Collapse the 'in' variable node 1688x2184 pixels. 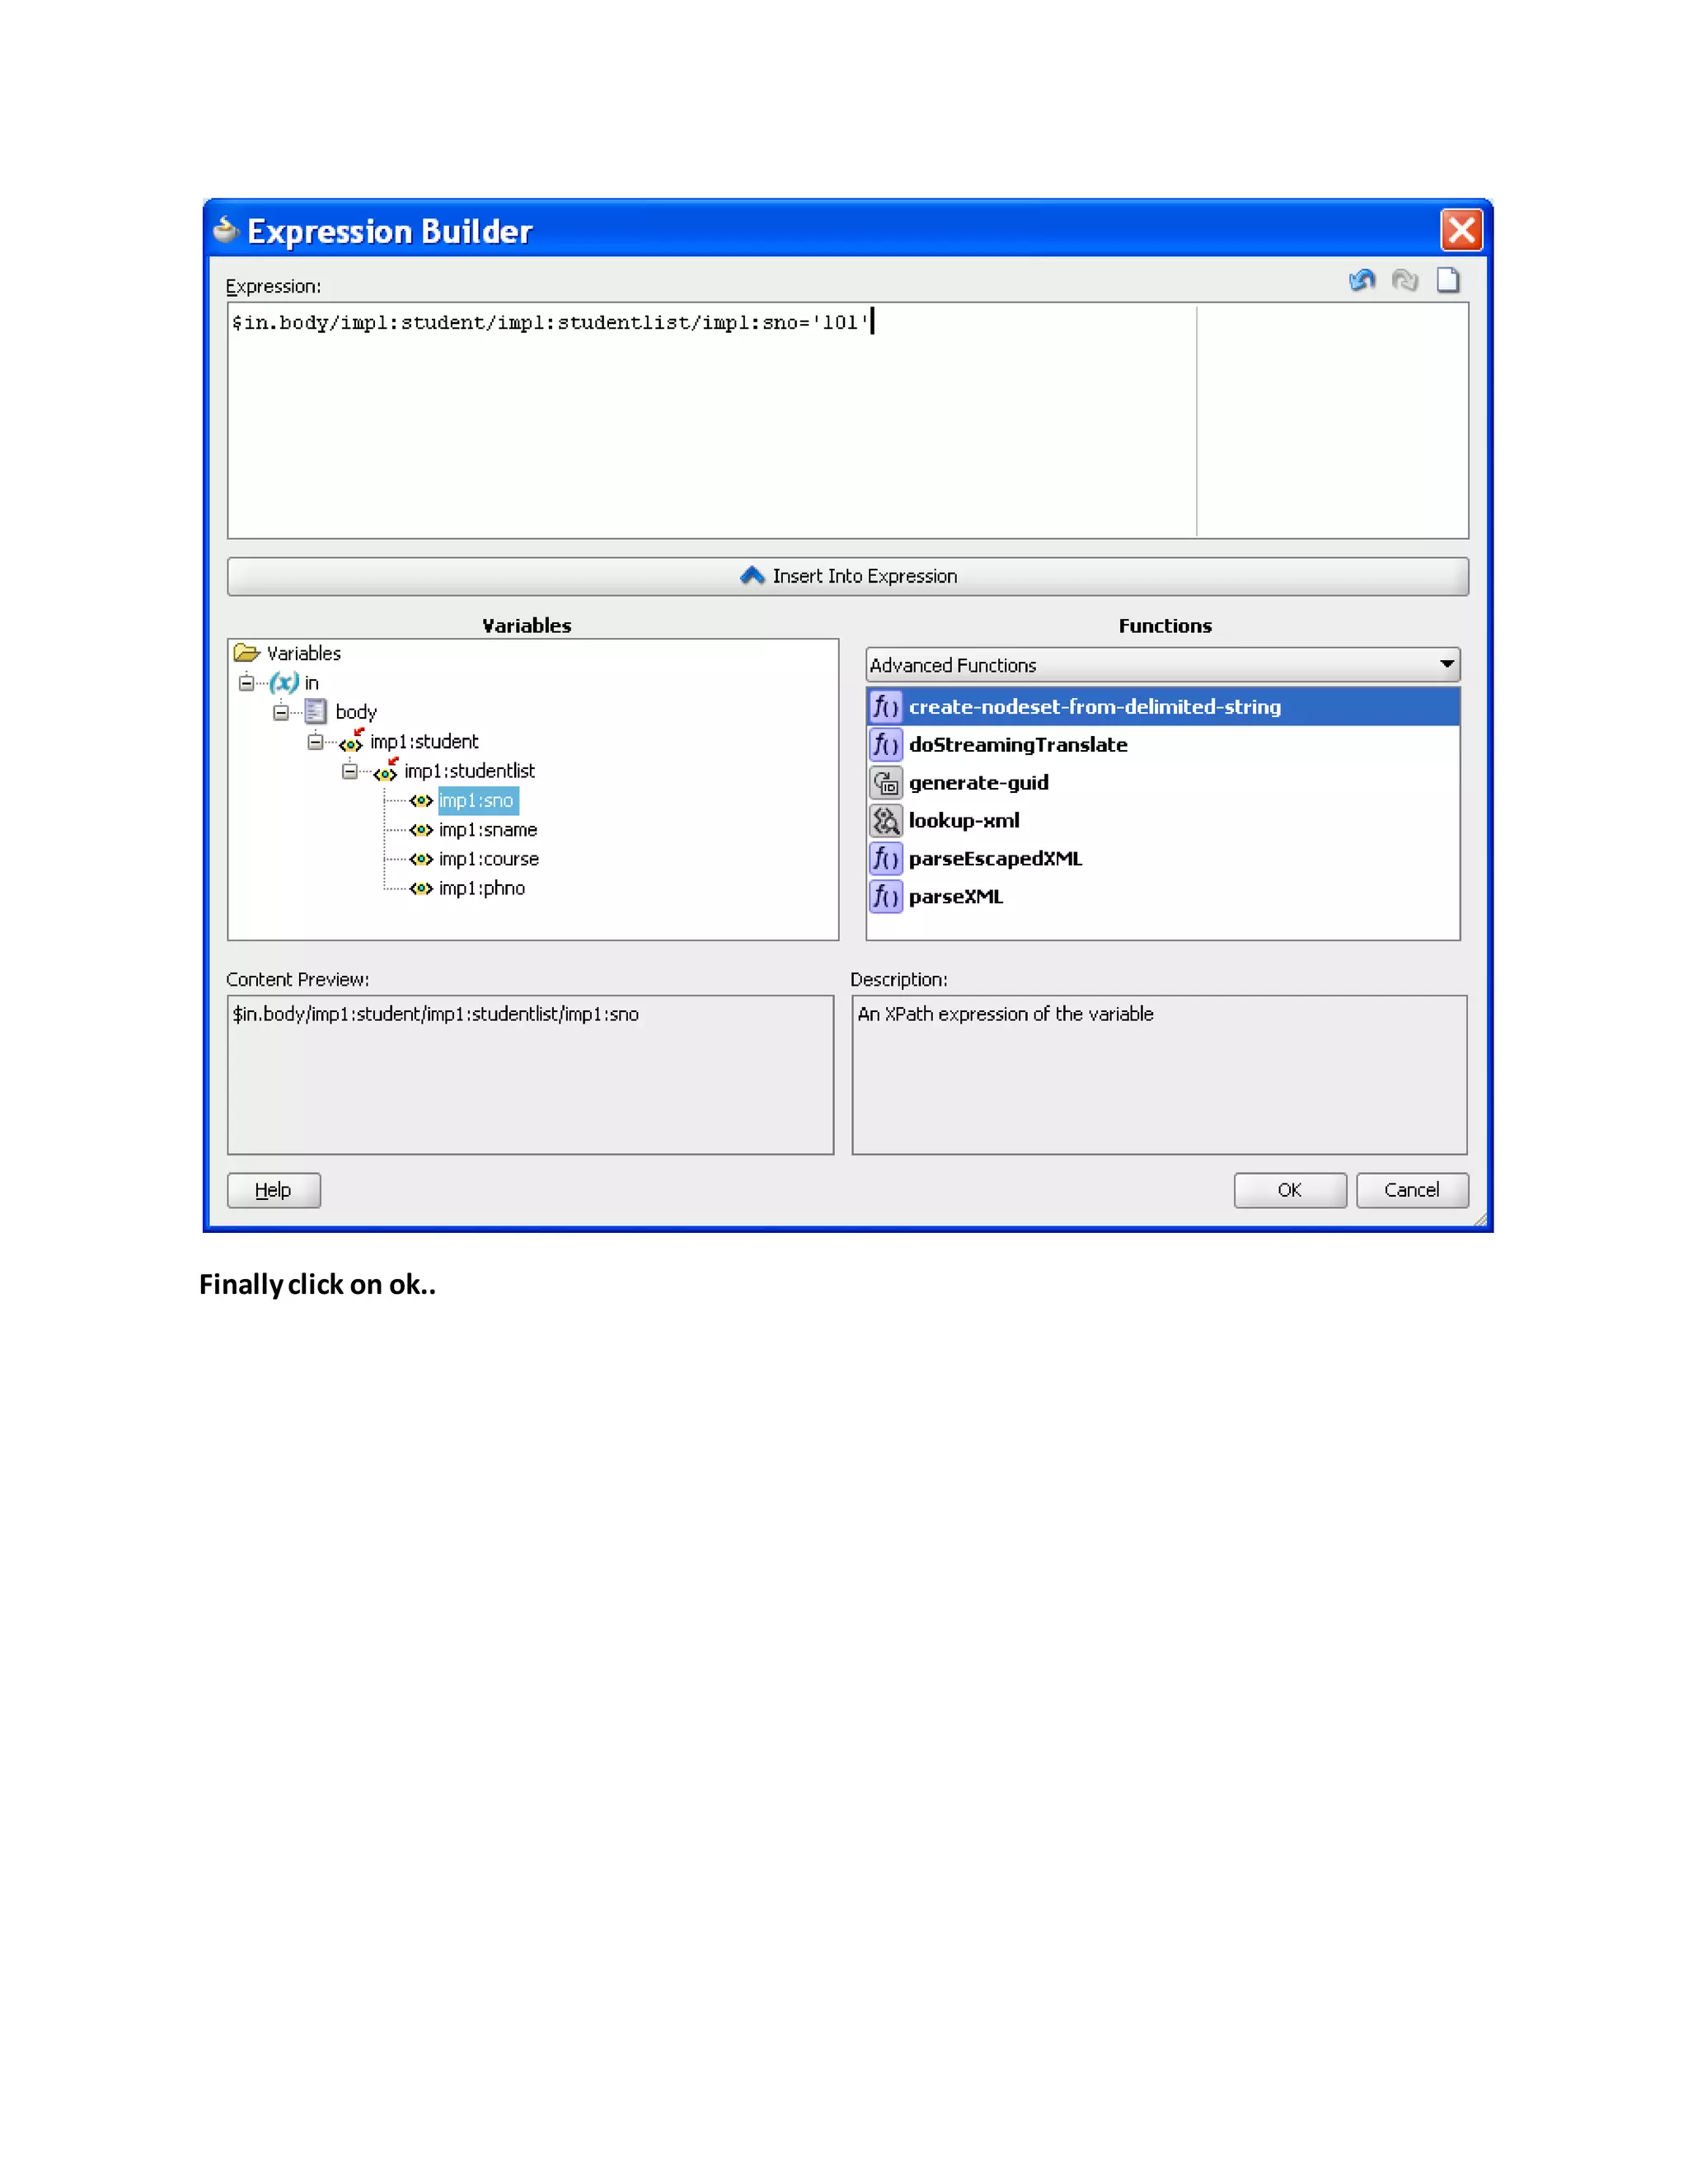point(247,683)
